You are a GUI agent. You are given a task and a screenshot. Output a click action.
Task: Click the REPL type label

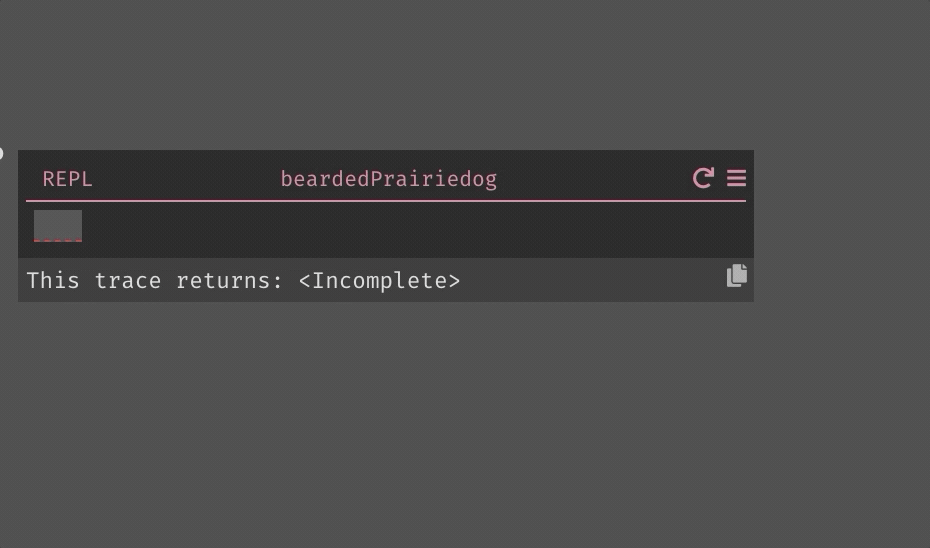(x=68, y=179)
